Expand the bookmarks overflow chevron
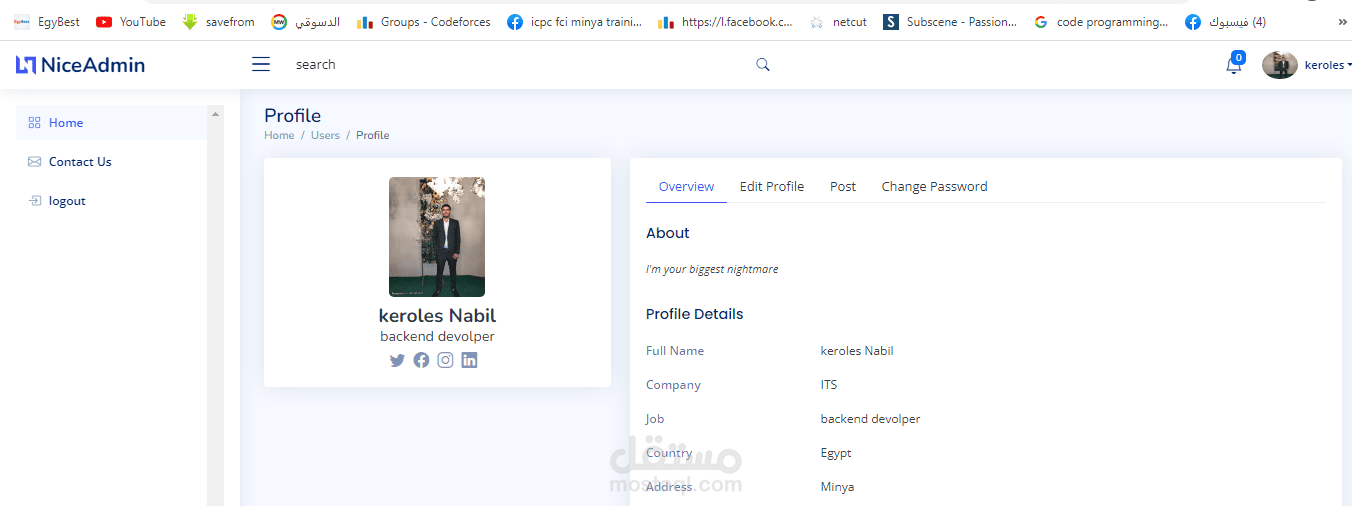Image resolution: width=1352 pixels, height=506 pixels. coord(1342,21)
